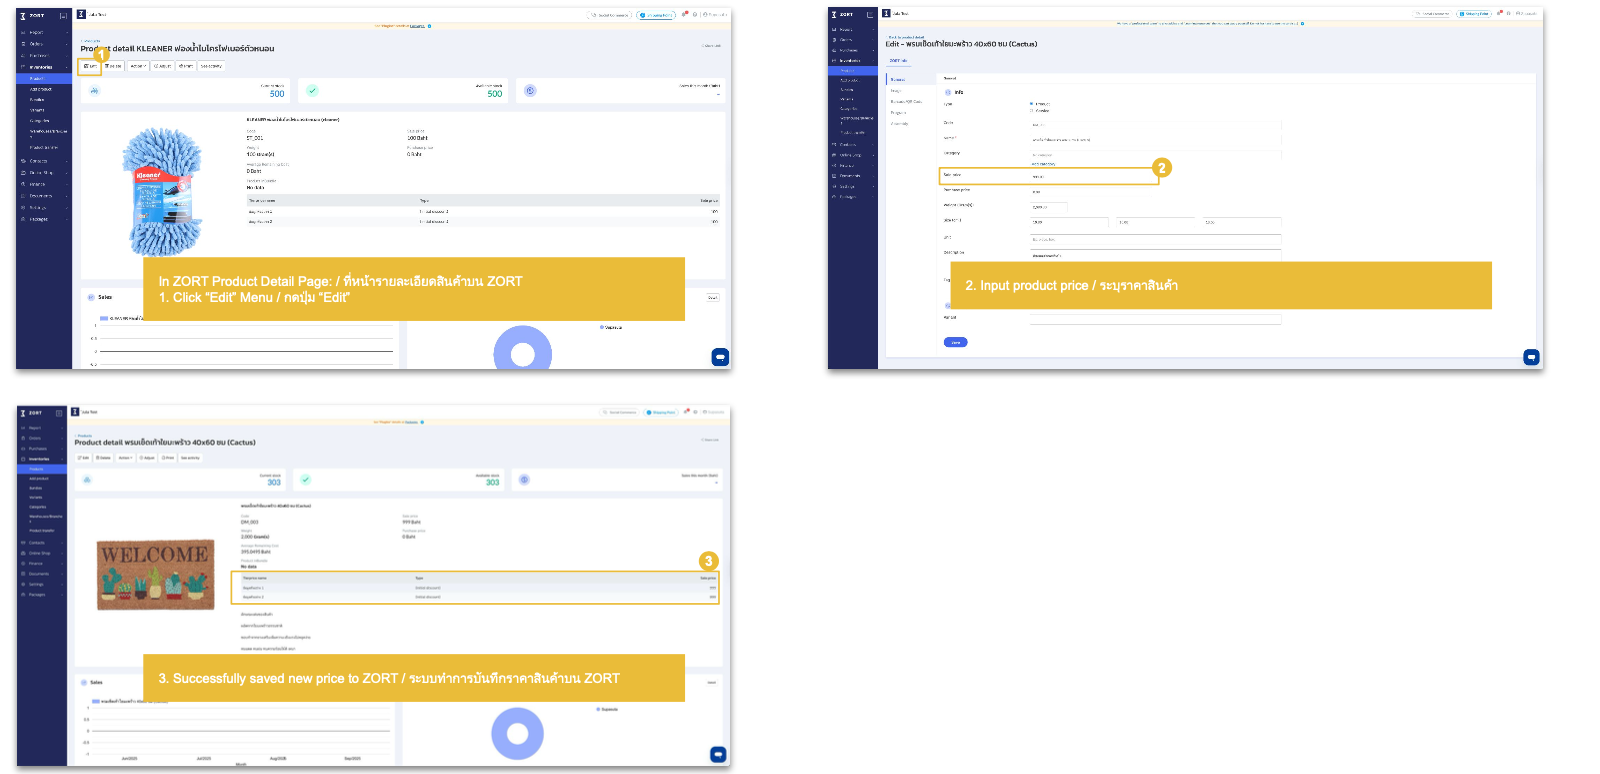Click the Social Commerce button on the Cactus page
1600x774 pixels.
pyautogui.click(x=619, y=412)
